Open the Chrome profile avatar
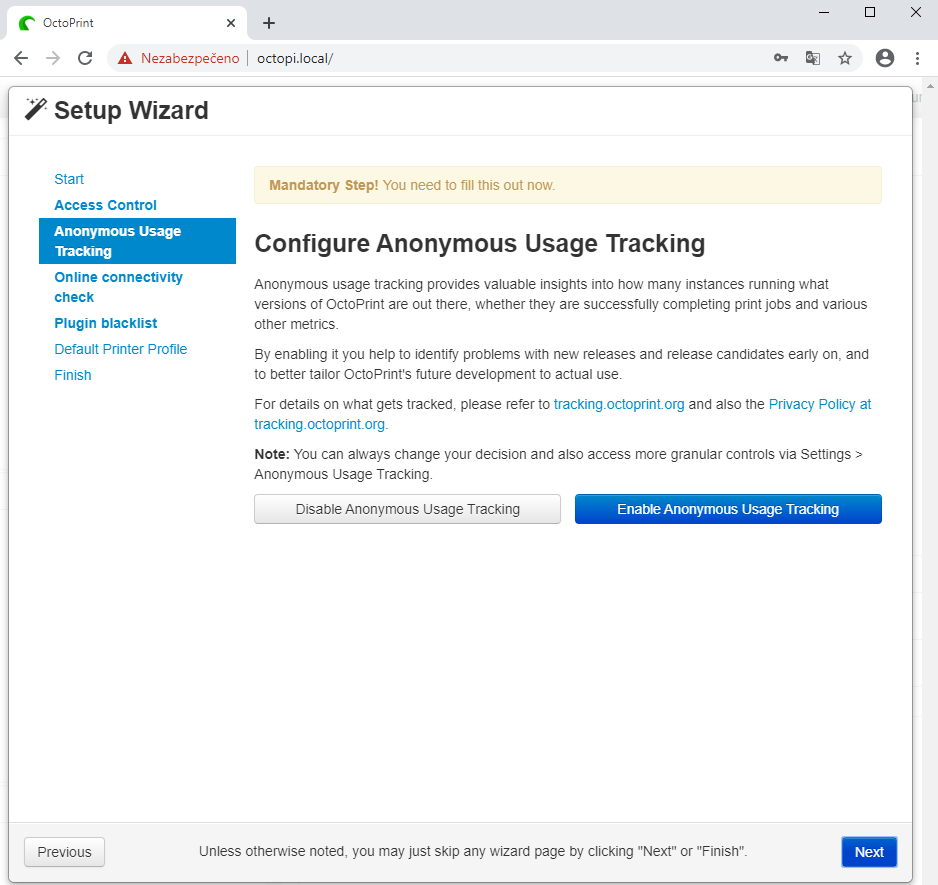938x885 pixels. [x=885, y=58]
